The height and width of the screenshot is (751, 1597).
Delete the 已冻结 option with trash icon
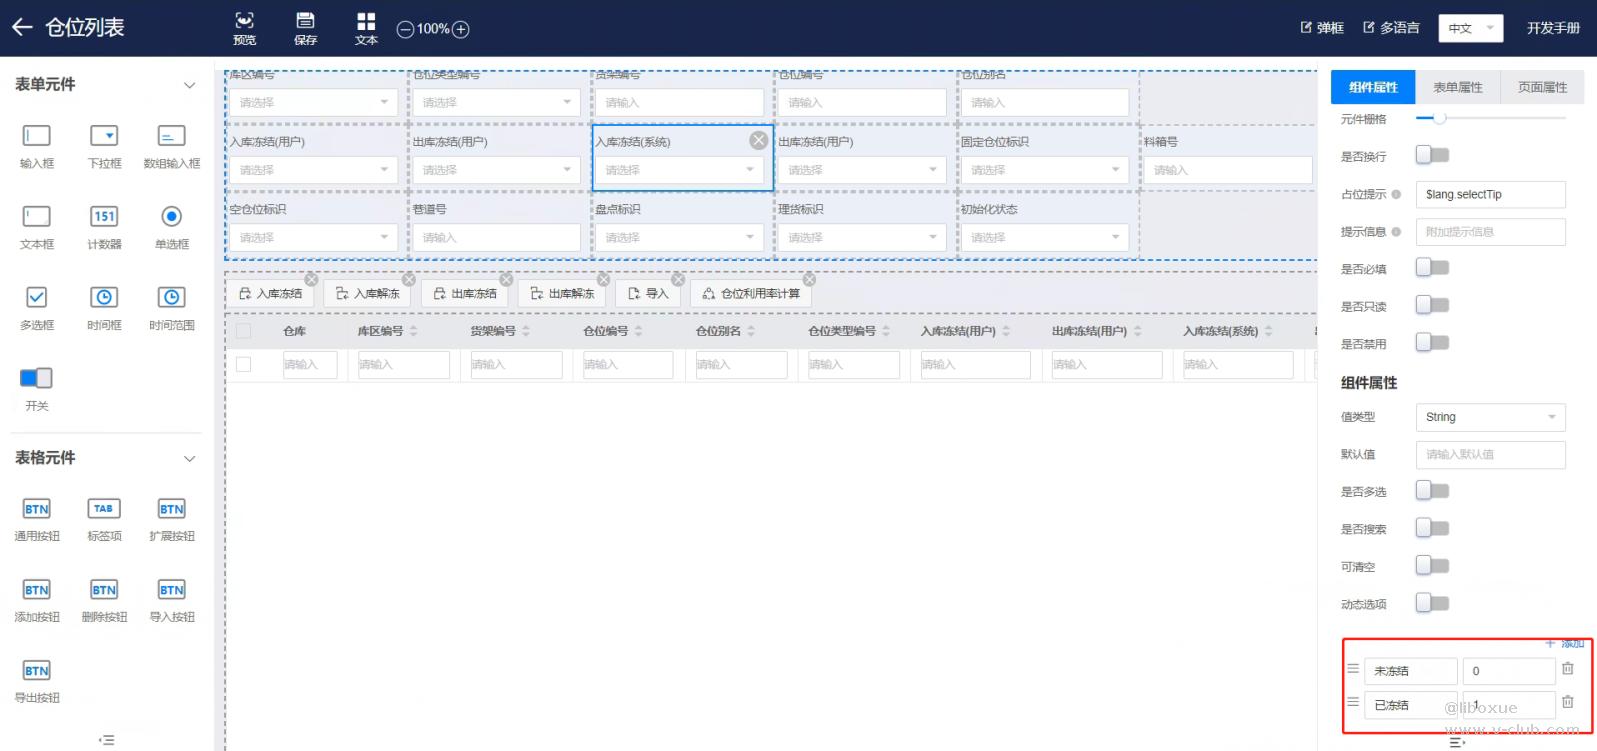tap(1567, 702)
